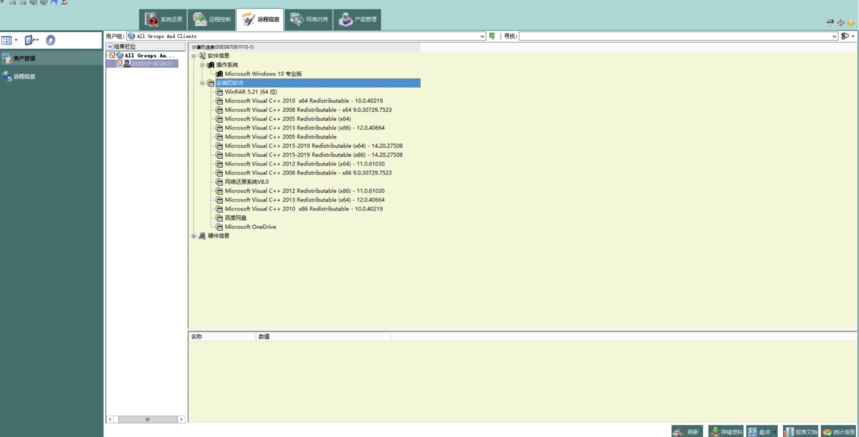Select the All Groups An... tree node

point(150,55)
